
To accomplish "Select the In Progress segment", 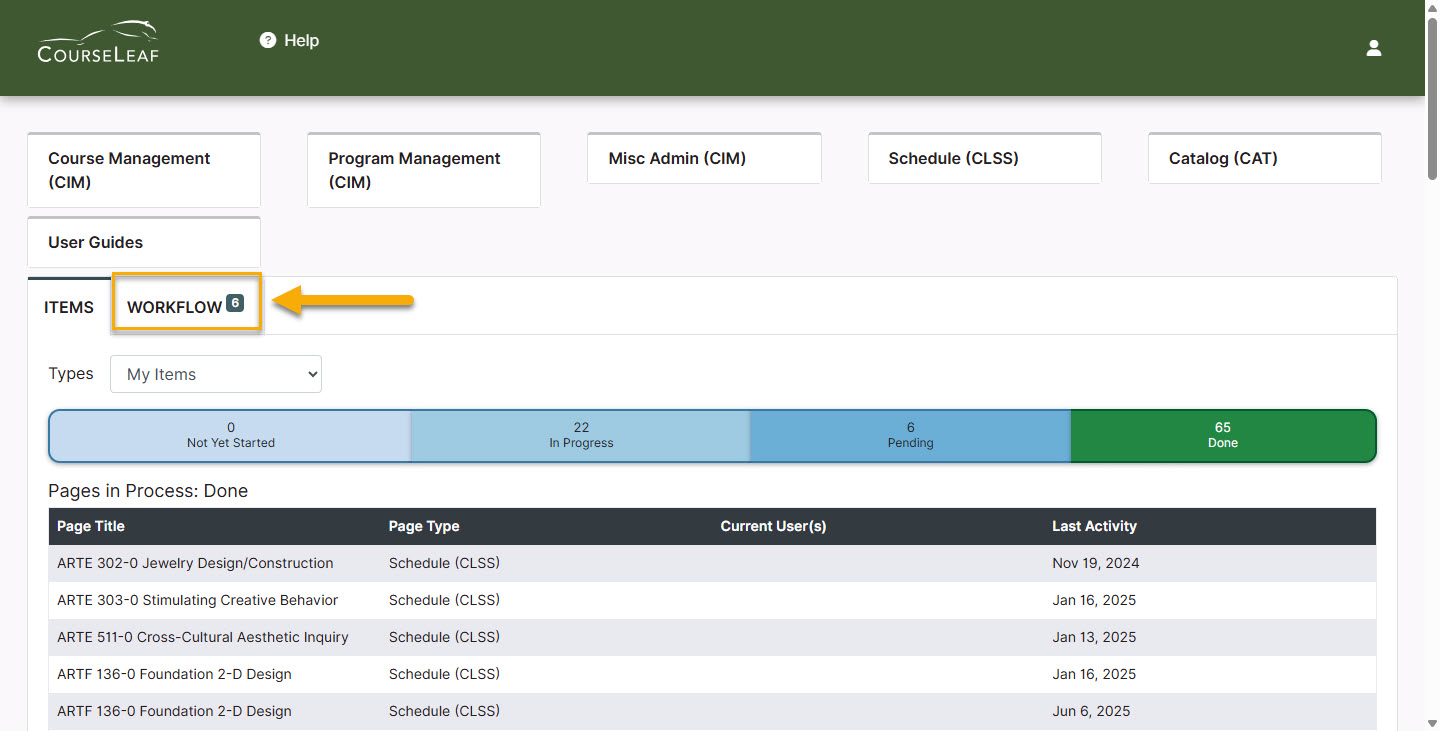I will click(x=581, y=436).
